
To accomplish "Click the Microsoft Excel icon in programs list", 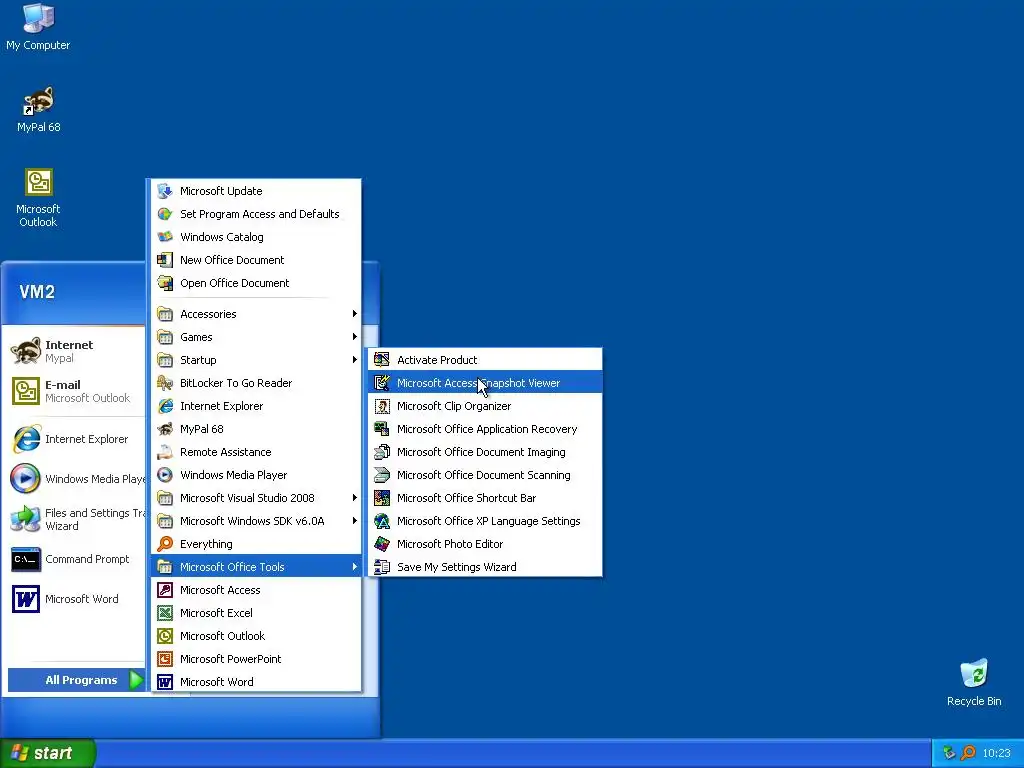I will coord(165,613).
